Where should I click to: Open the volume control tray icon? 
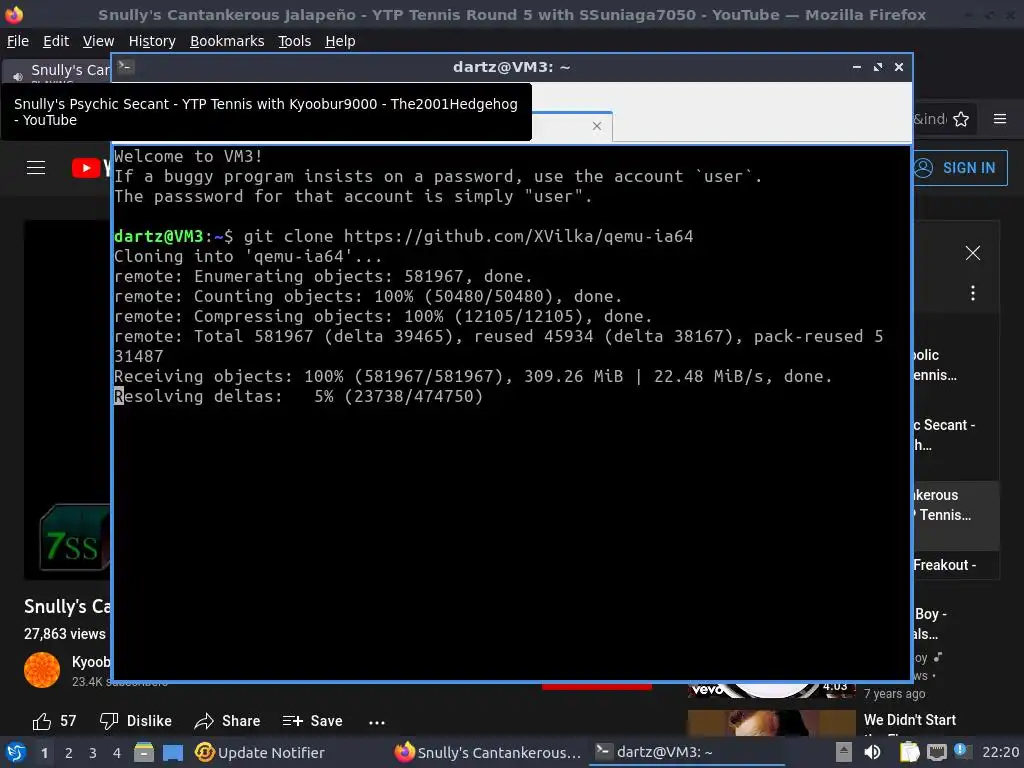click(x=872, y=752)
